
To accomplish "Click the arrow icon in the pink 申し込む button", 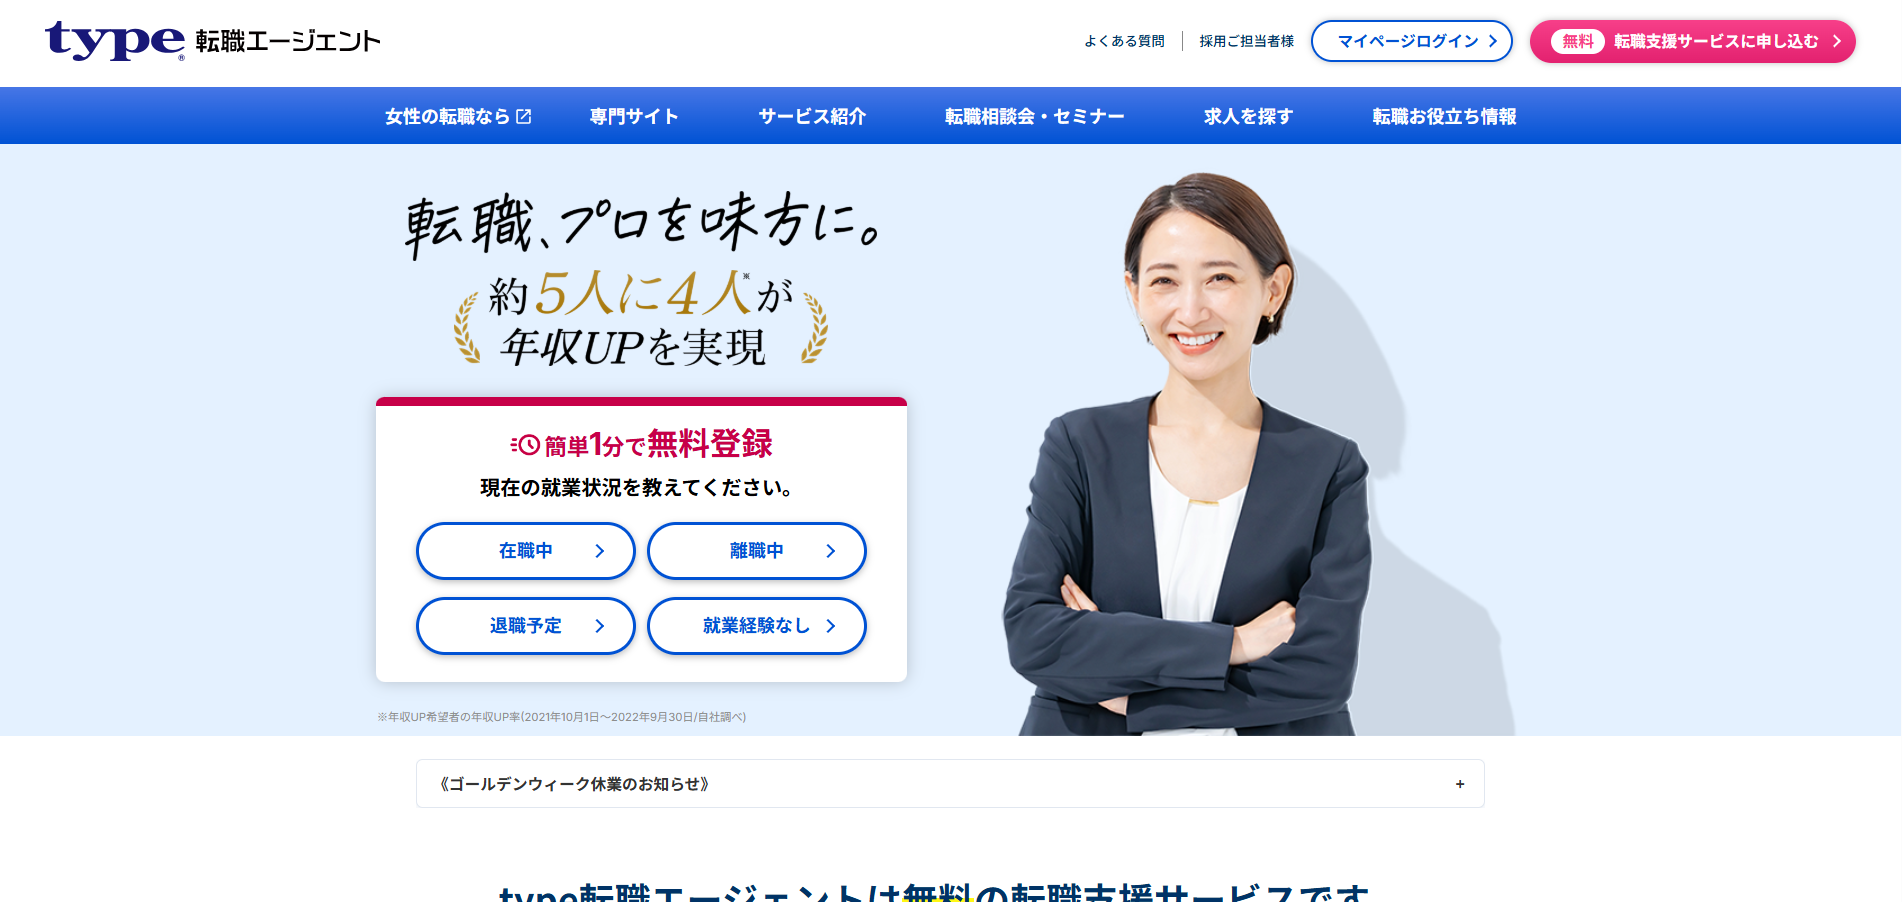I will click(1836, 41).
